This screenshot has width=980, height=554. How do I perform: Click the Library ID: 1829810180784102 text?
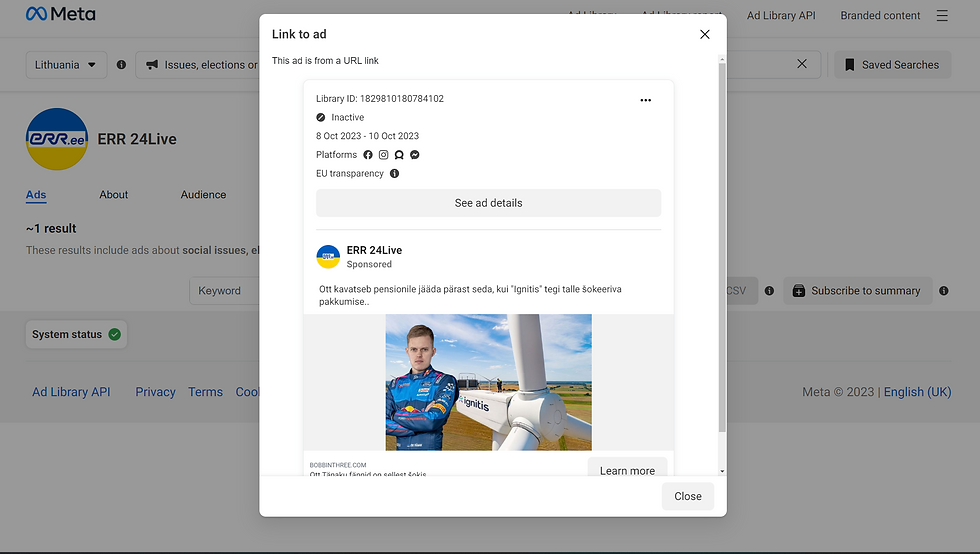[x=379, y=99]
